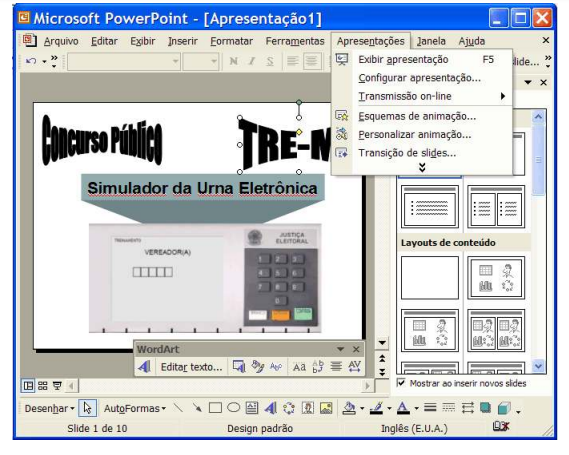Viewport: 569px width, 455px height.
Task: Choose Exibir apresentação from the menu
Action: pyautogui.click(x=423, y=60)
